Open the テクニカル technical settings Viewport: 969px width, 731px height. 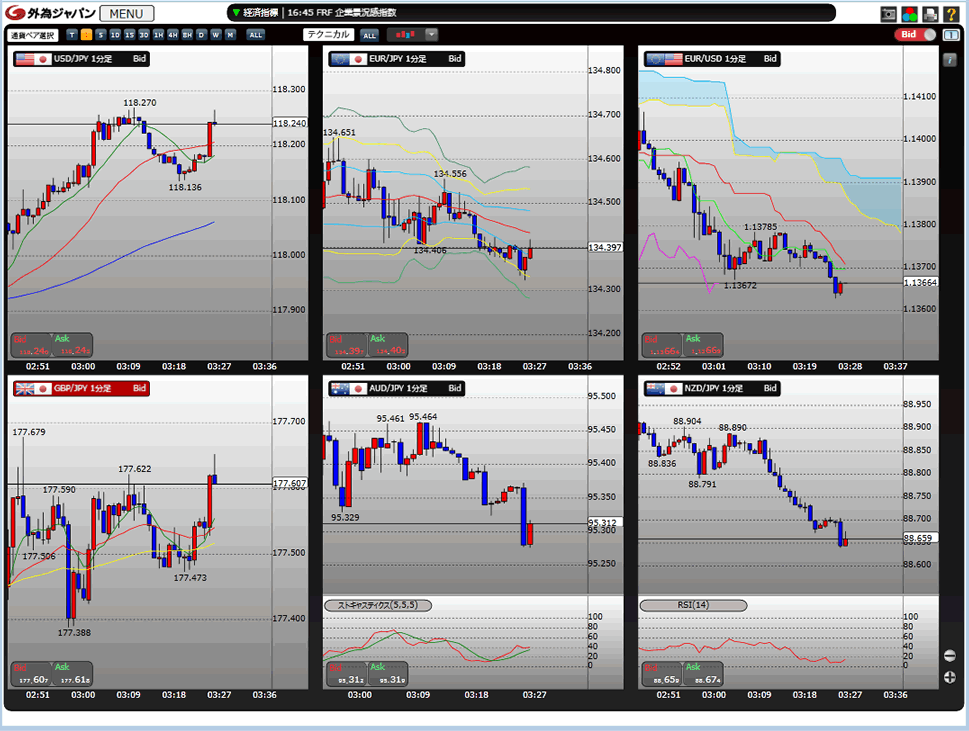click(329, 35)
